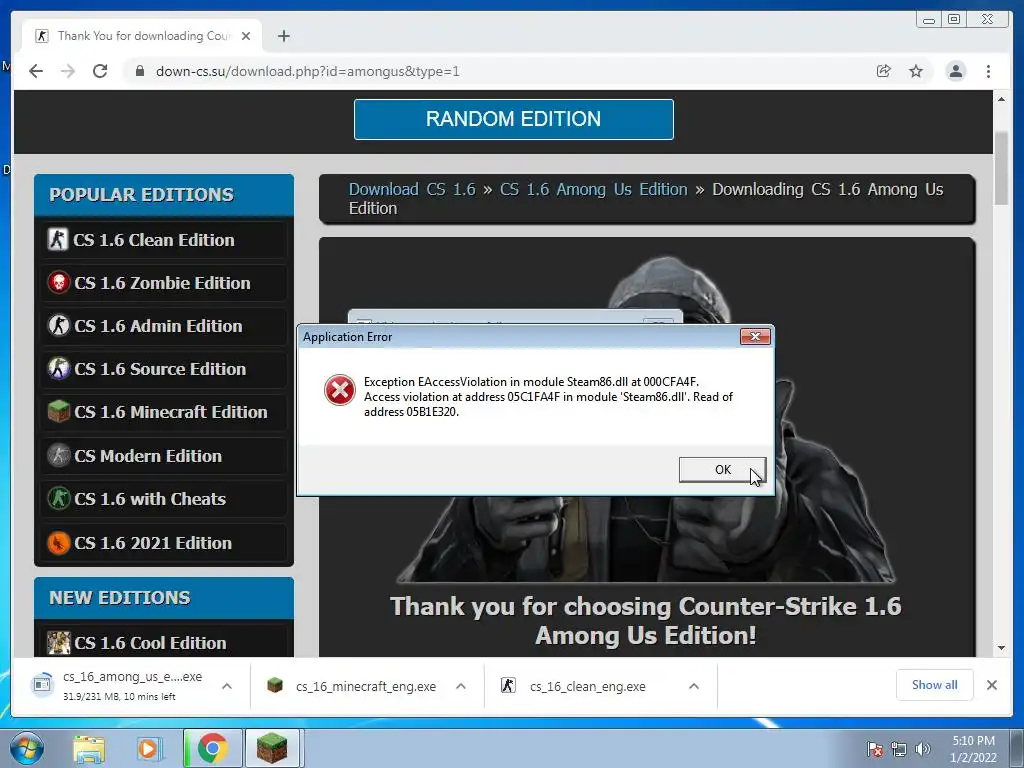Expand options for cs_16_clean_eng.exe download
The image size is (1024, 768).
694,686
